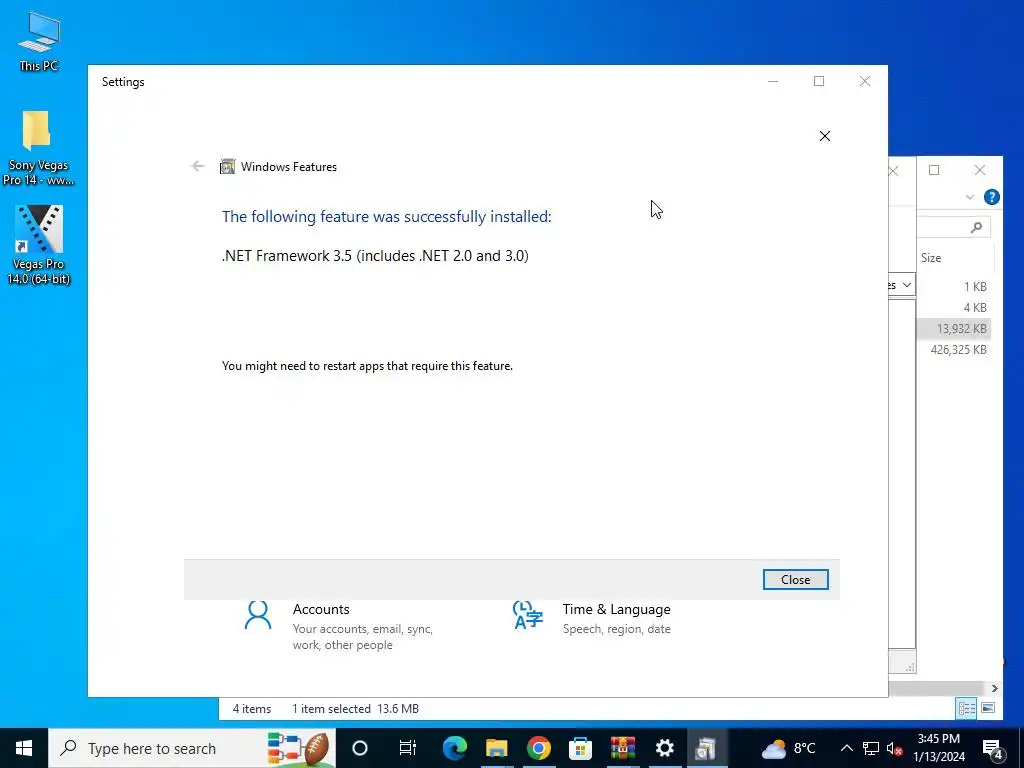
Task: Select the 13,932 KB file row
Action: click(955, 328)
